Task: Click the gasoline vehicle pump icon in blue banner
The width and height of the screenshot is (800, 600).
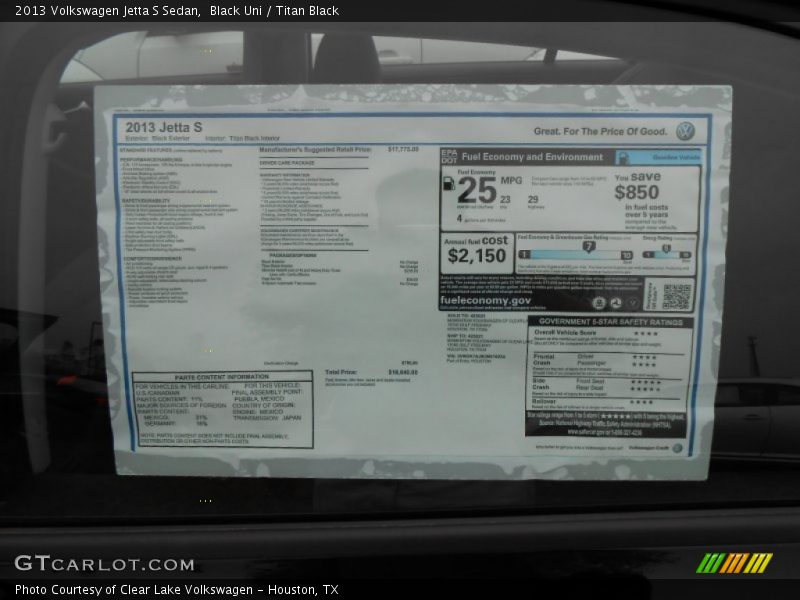Action: (624, 158)
